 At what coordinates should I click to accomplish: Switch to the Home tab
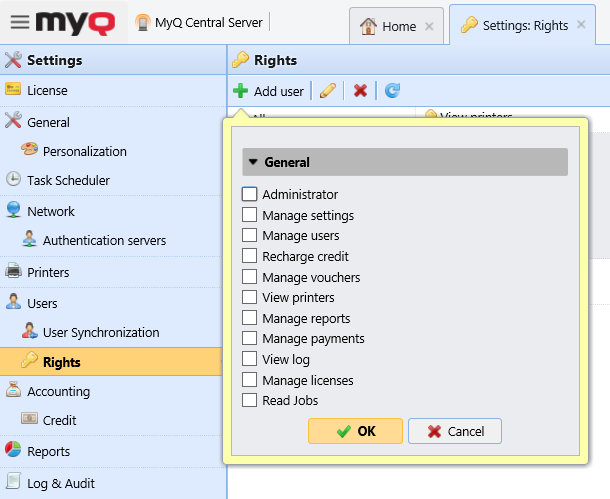[x=399, y=26]
